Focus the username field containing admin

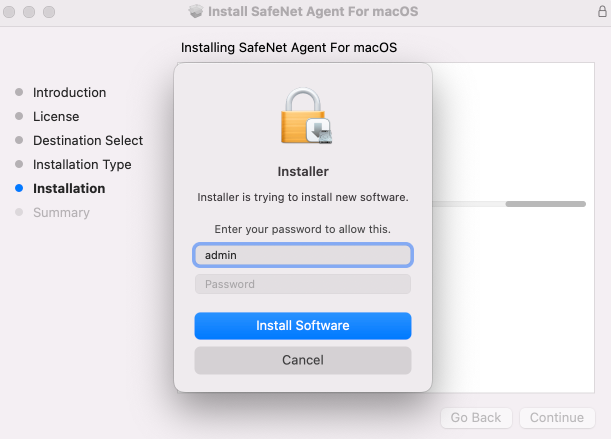302,255
